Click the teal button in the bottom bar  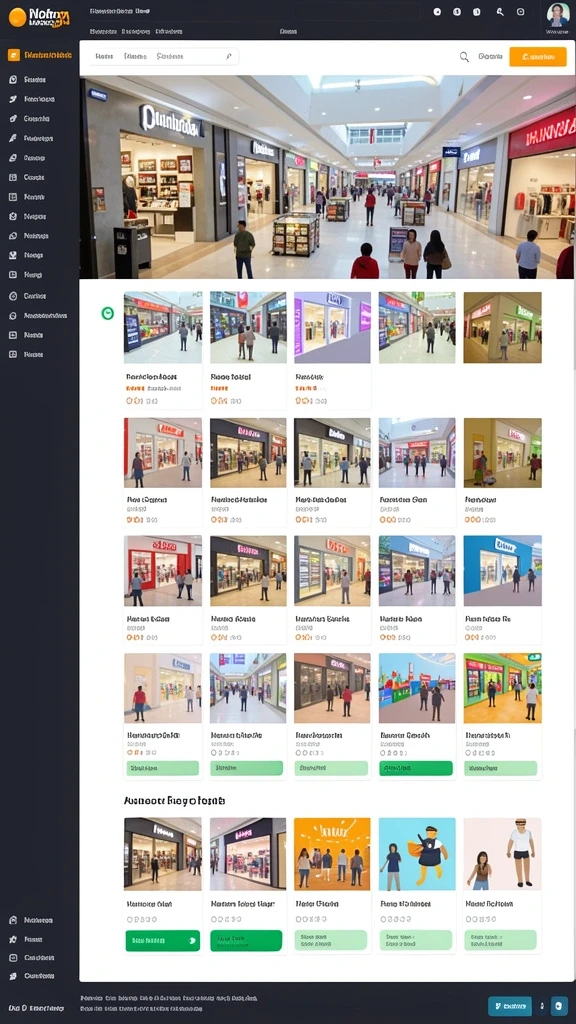pyautogui.click(x=510, y=1006)
